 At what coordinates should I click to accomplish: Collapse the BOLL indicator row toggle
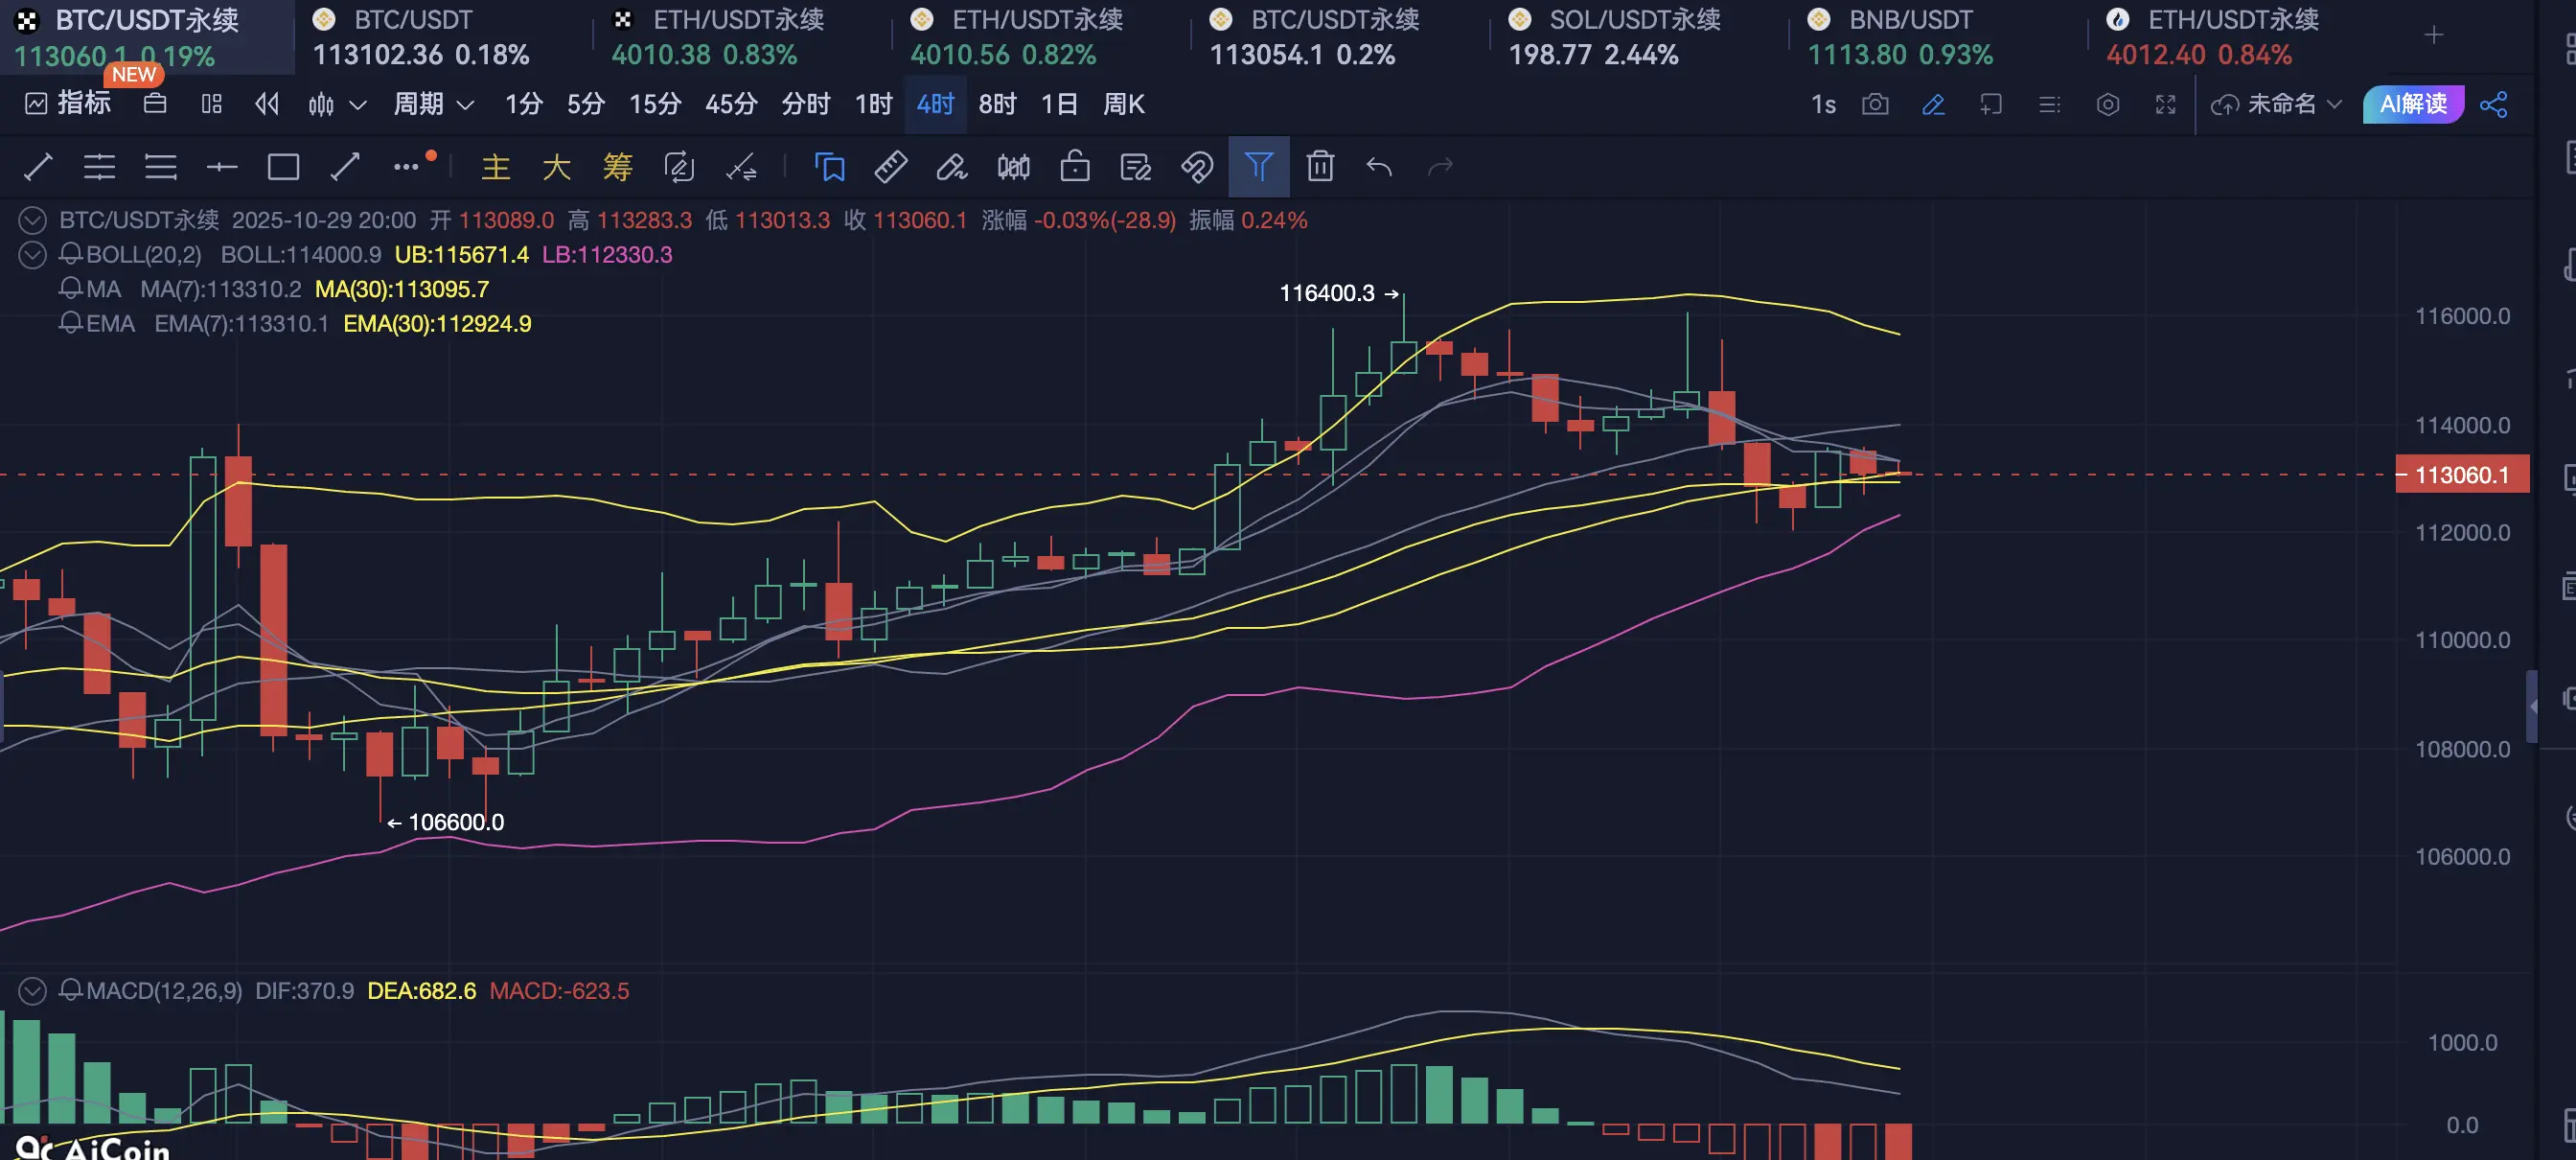pos(33,255)
